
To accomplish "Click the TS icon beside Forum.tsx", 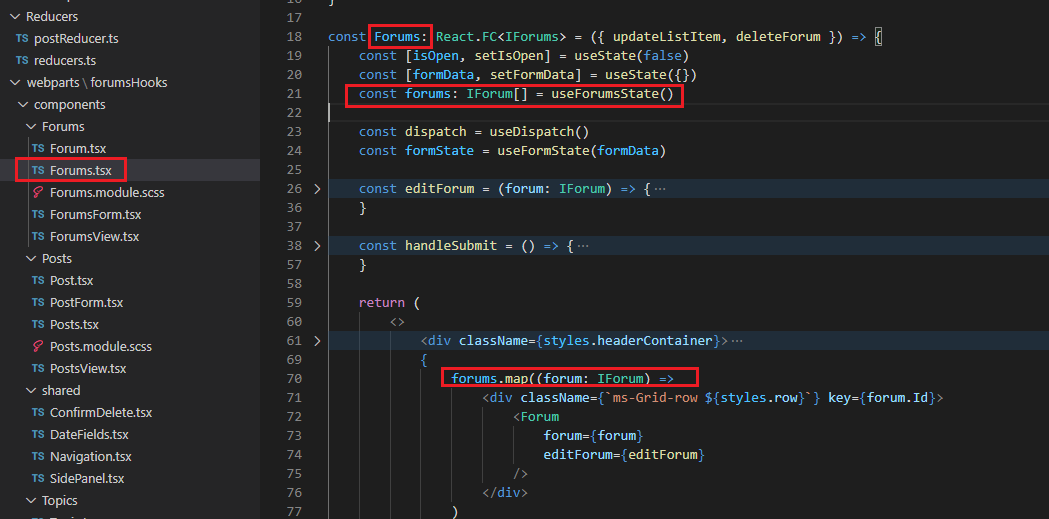I will pos(38,149).
